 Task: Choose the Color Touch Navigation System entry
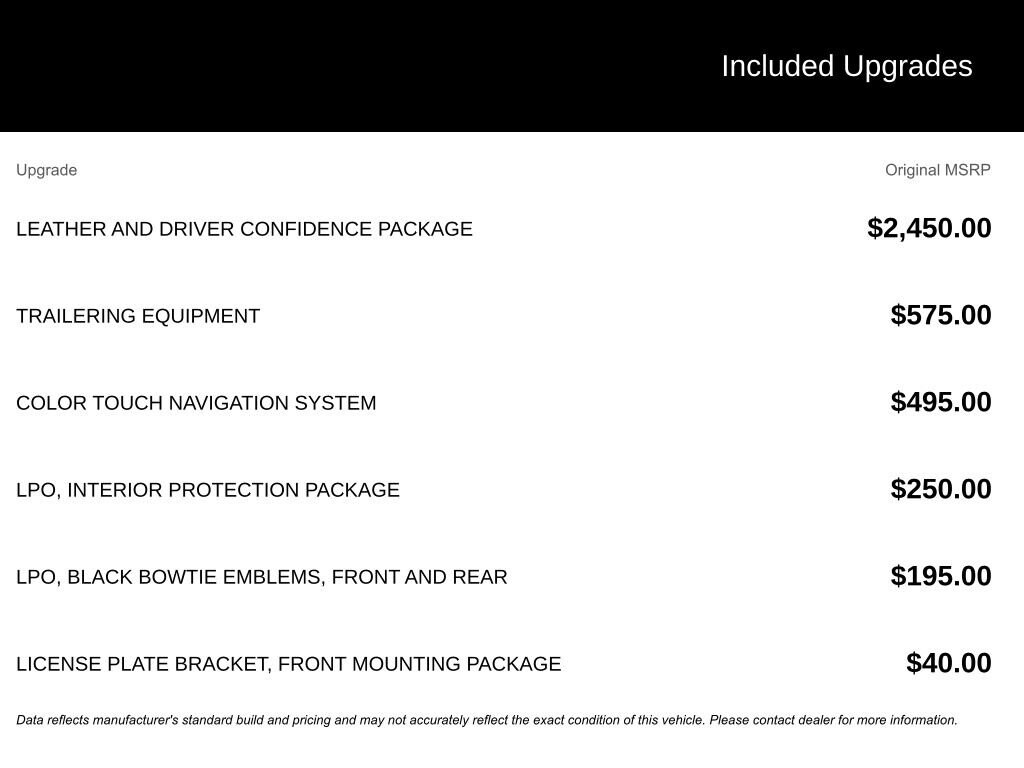(x=196, y=403)
